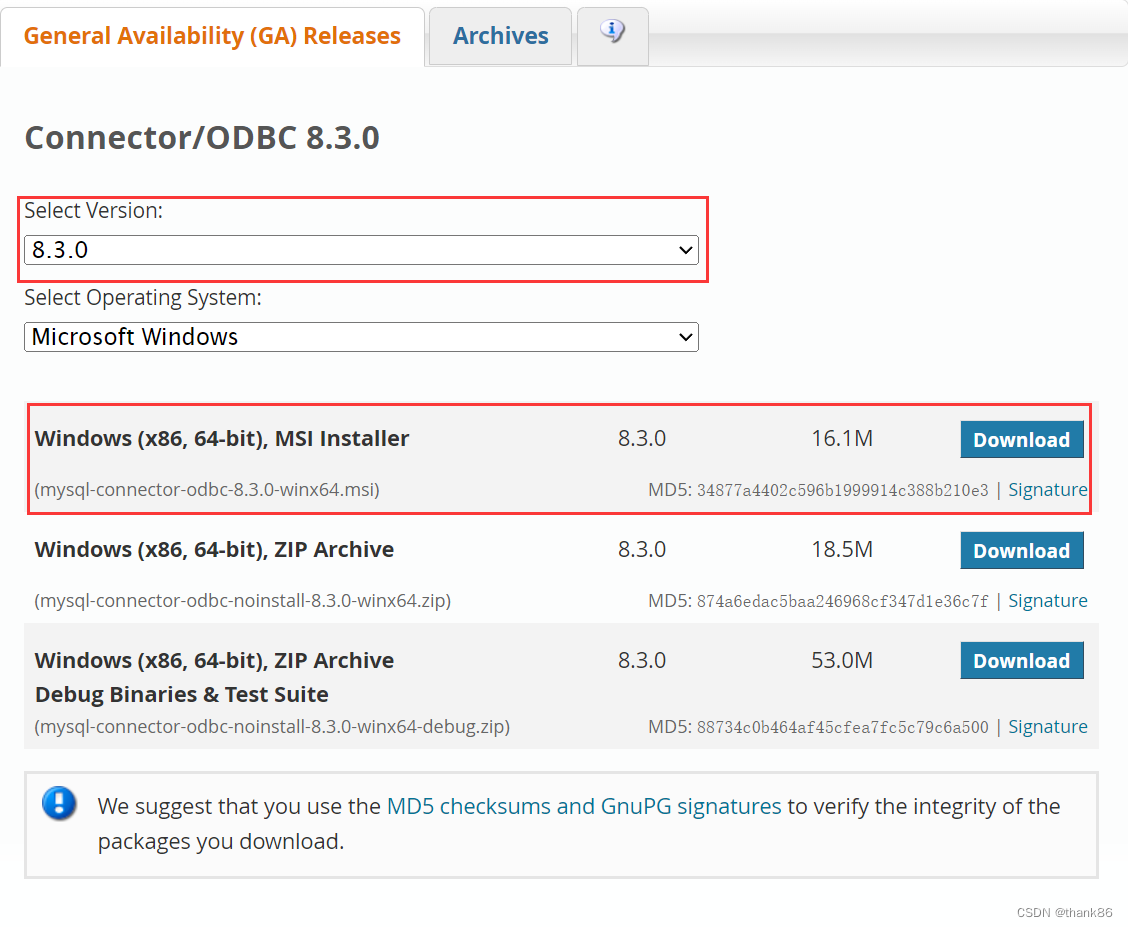Click the Connector/ODBC 8.3.0 heading
Image resolution: width=1128 pixels, height=927 pixels.
coord(201,137)
